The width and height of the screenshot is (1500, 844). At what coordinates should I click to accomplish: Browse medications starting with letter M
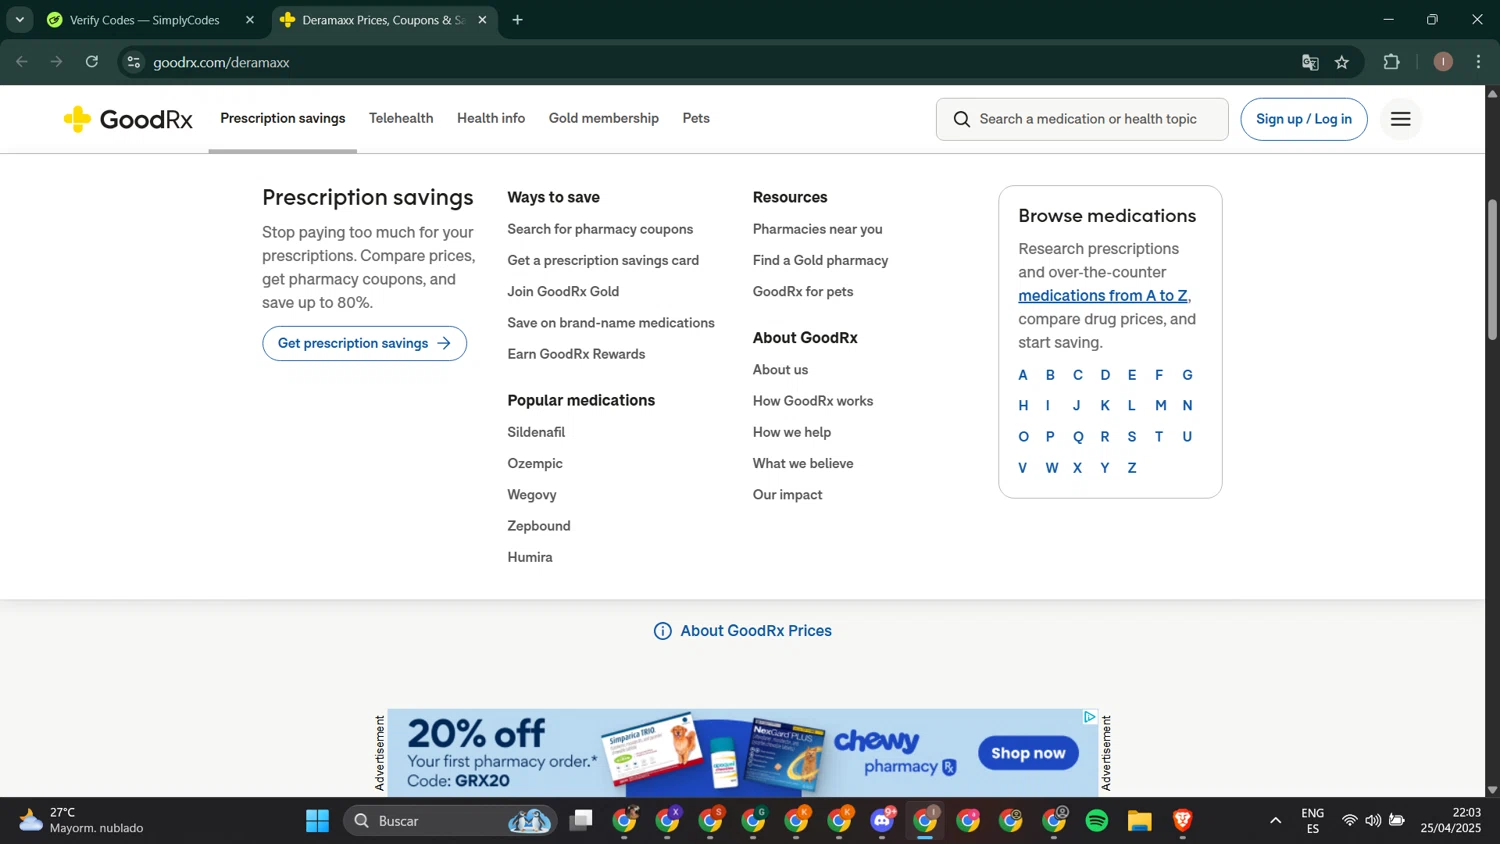(x=1160, y=406)
